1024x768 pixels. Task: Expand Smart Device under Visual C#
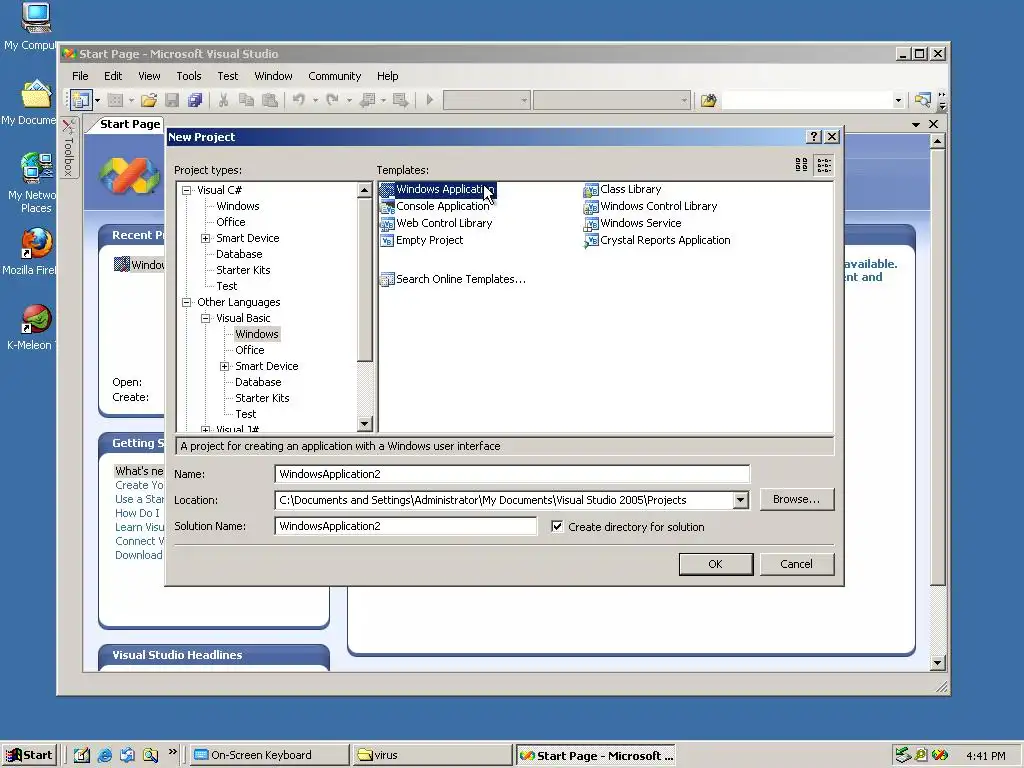coord(206,238)
